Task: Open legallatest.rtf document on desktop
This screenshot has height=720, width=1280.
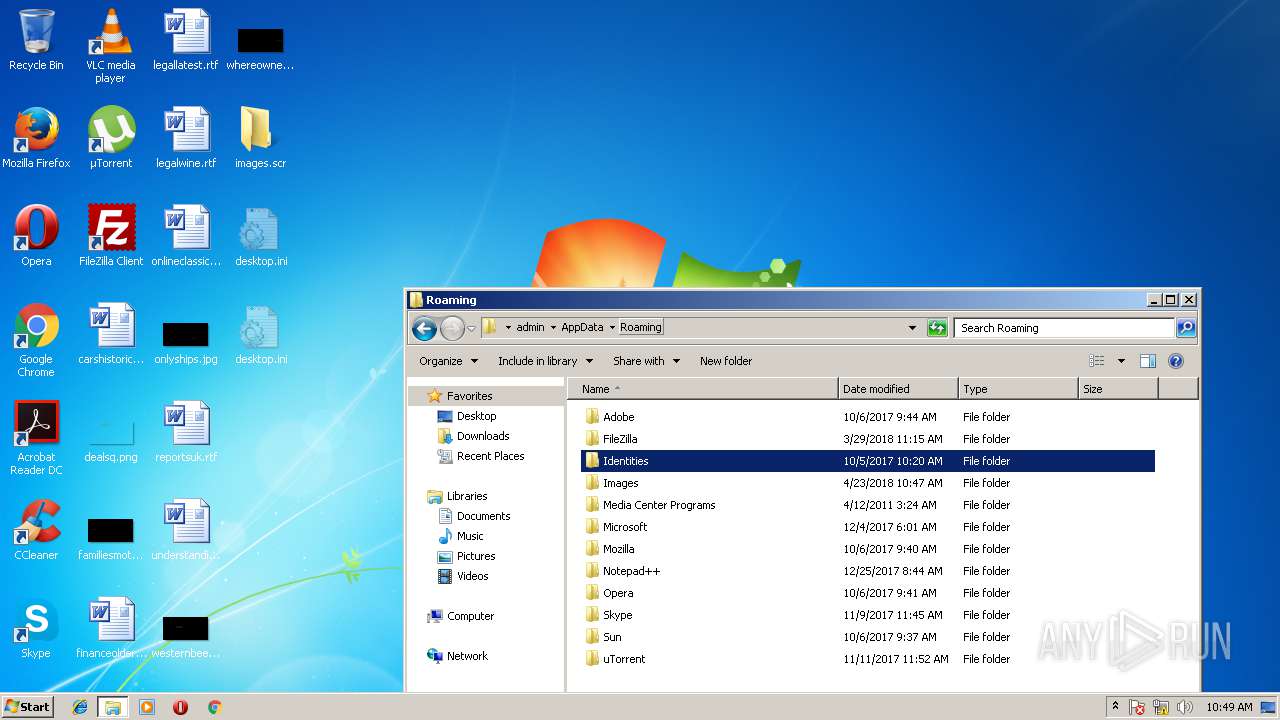Action: click(186, 42)
